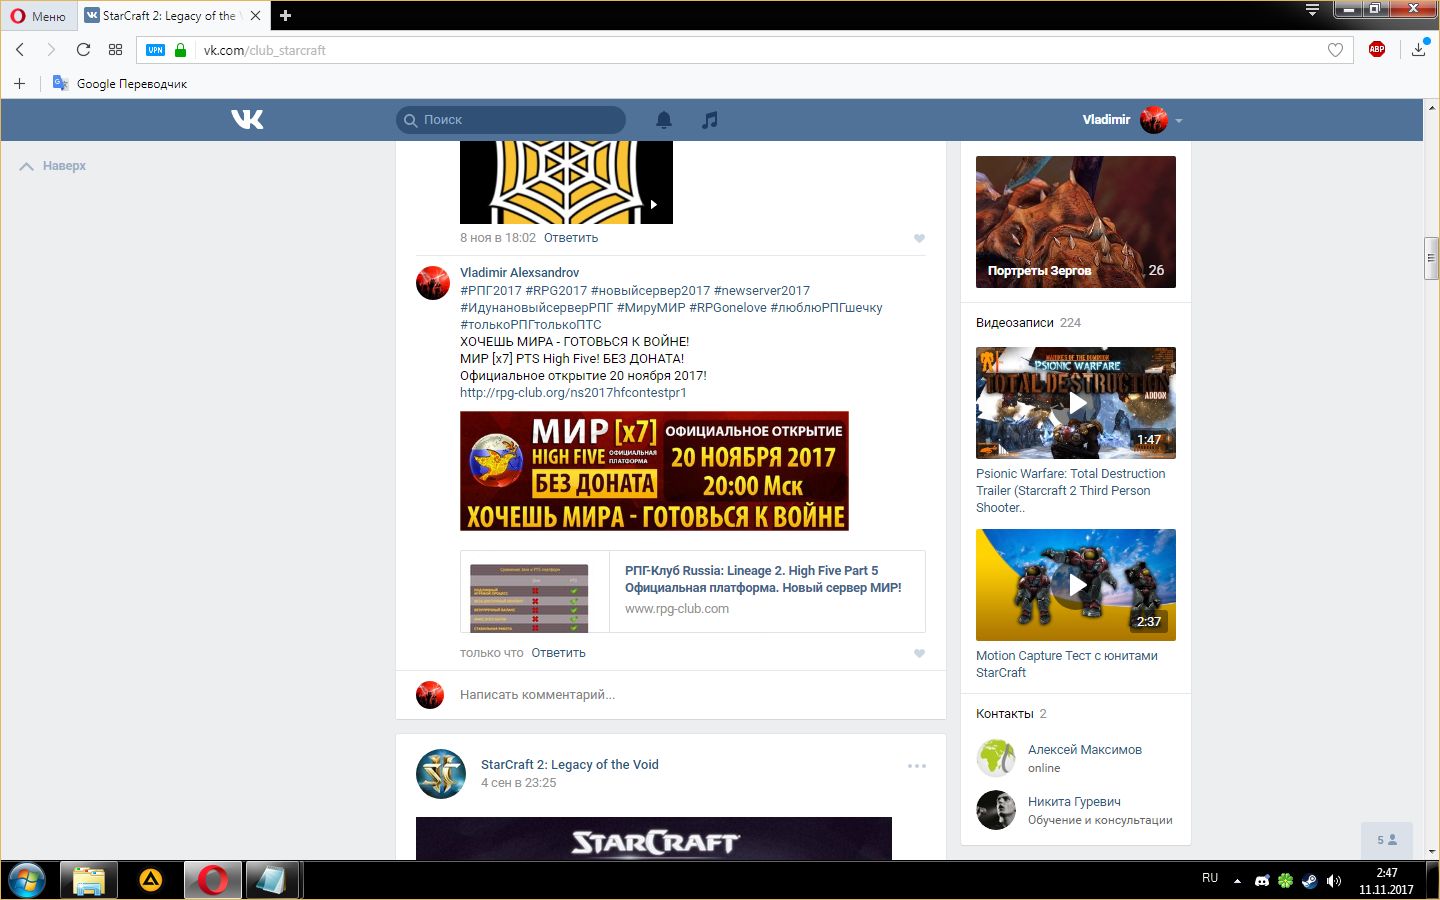Open Никита Гуревич contact
Viewport: 1440px width, 900px height.
click(1074, 801)
